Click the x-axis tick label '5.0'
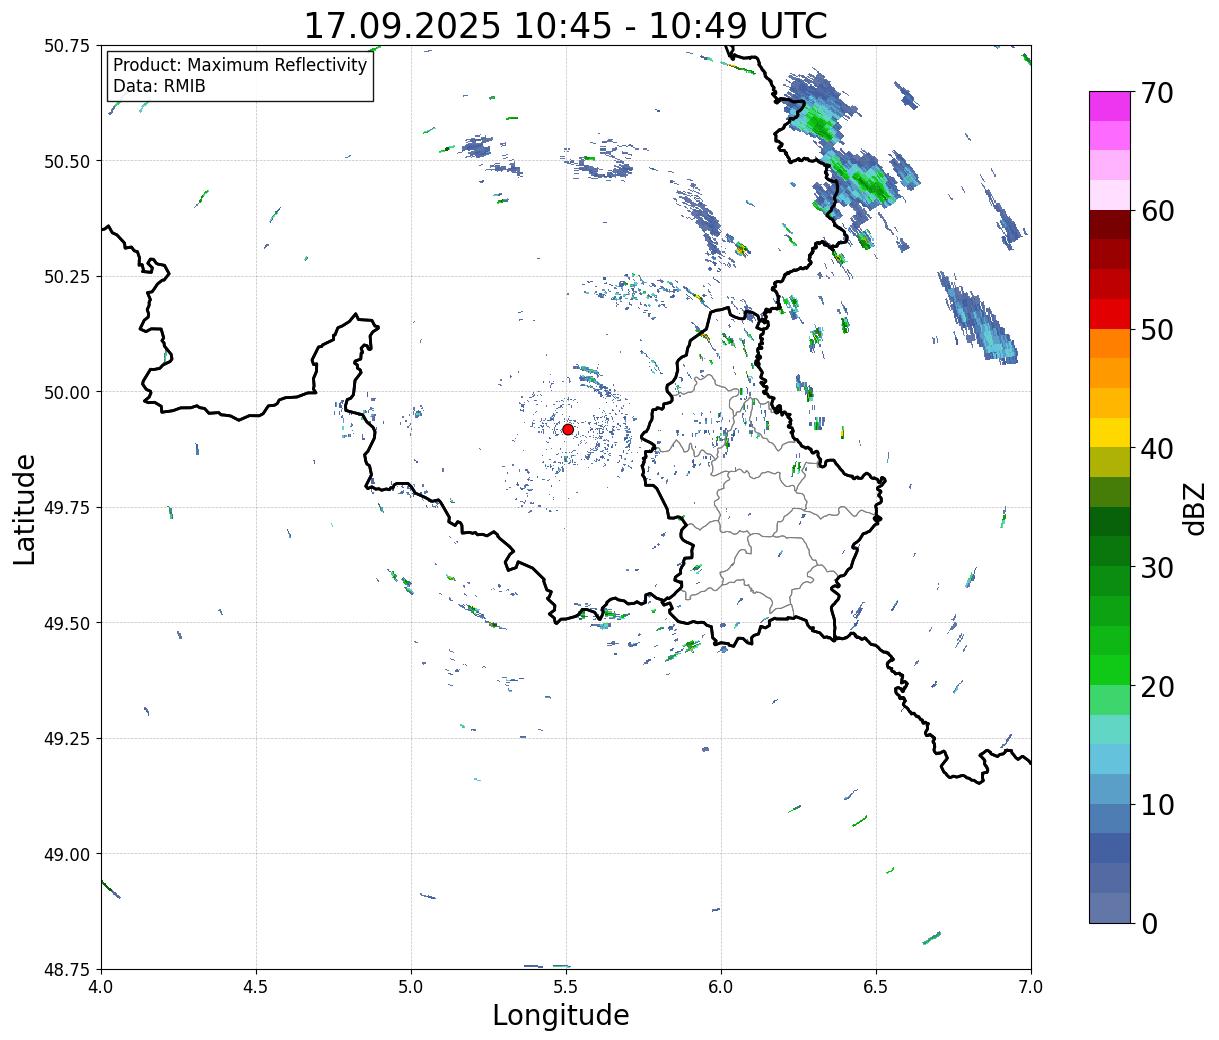The height and width of the screenshot is (1040, 1219). tap(411, 986)
